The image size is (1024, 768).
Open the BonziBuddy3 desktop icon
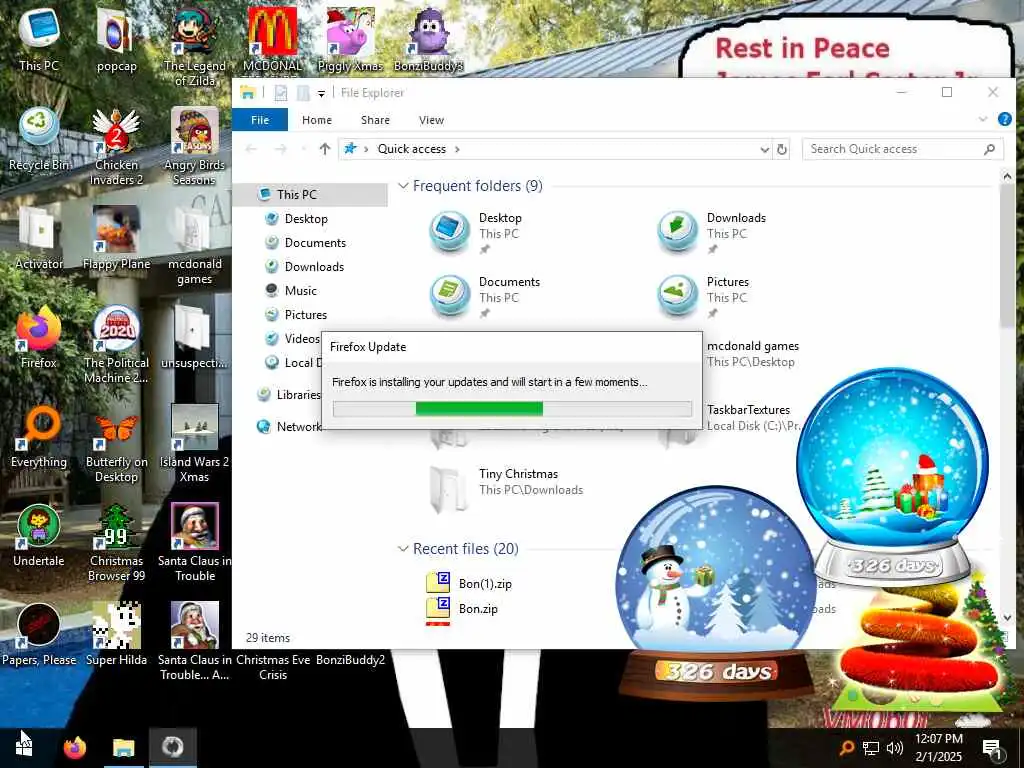(x=428, y=40)
